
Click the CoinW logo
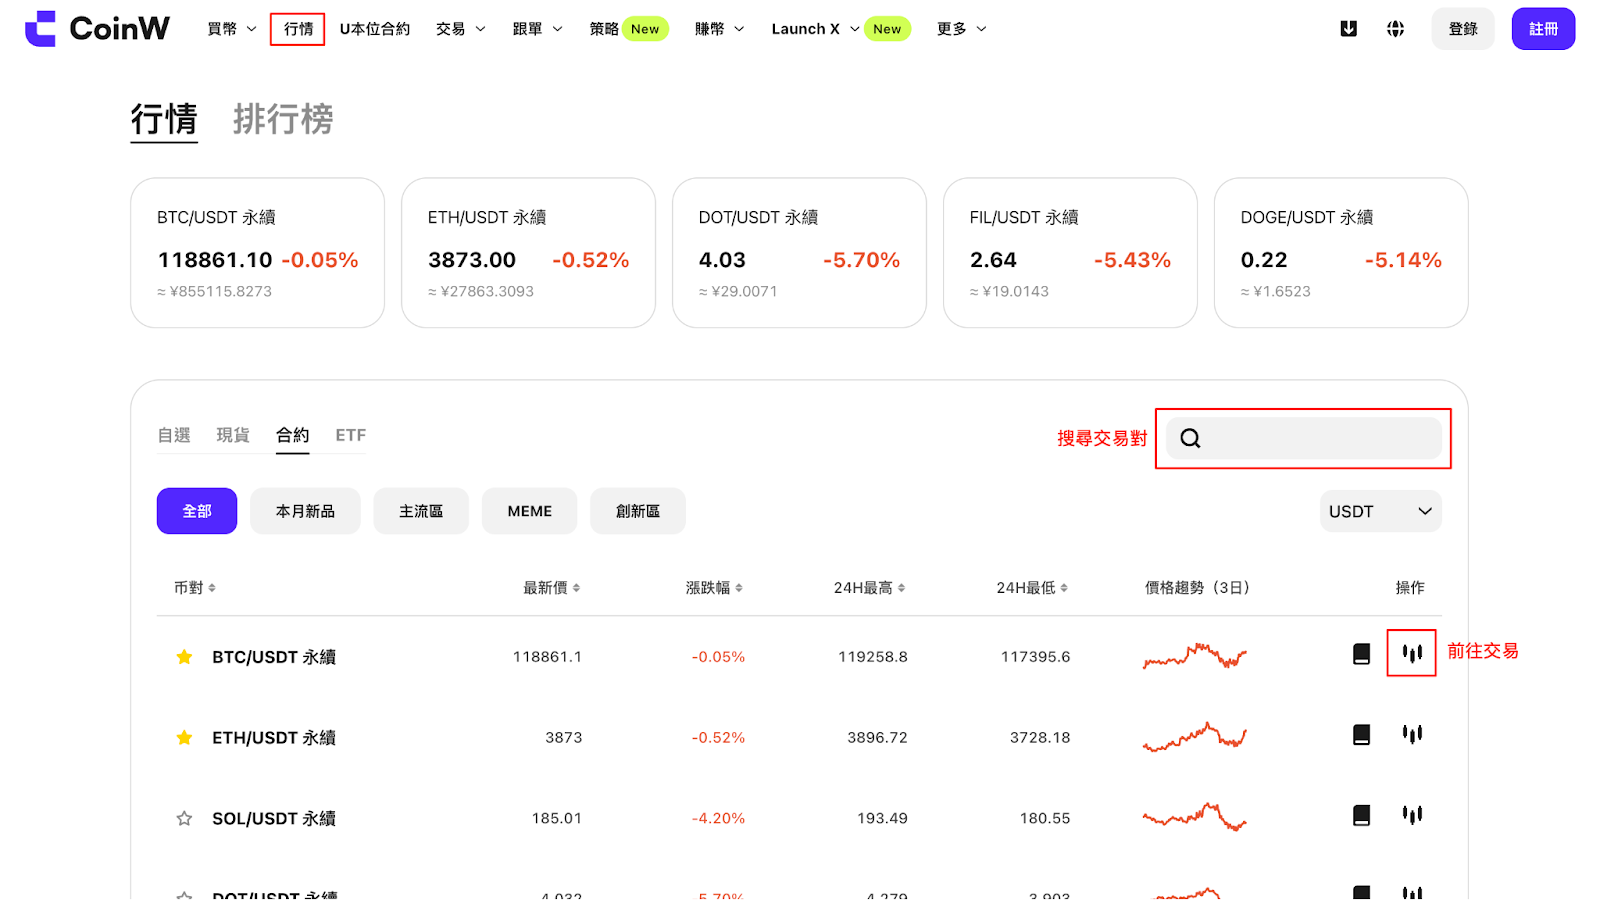(x=97, y=29)
